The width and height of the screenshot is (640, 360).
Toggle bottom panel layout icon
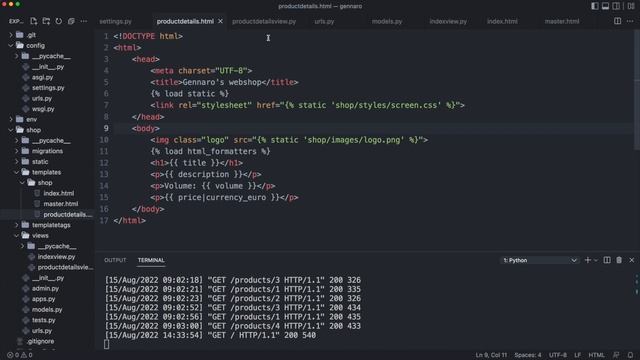point(605,6)
